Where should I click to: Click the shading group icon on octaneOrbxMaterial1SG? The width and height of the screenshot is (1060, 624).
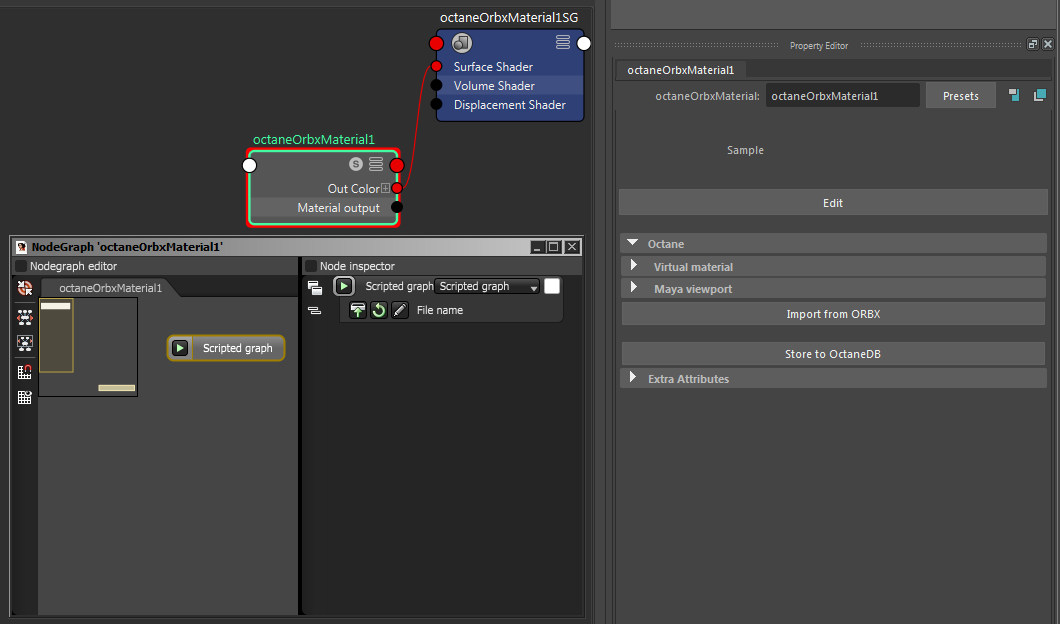[462, 43]
